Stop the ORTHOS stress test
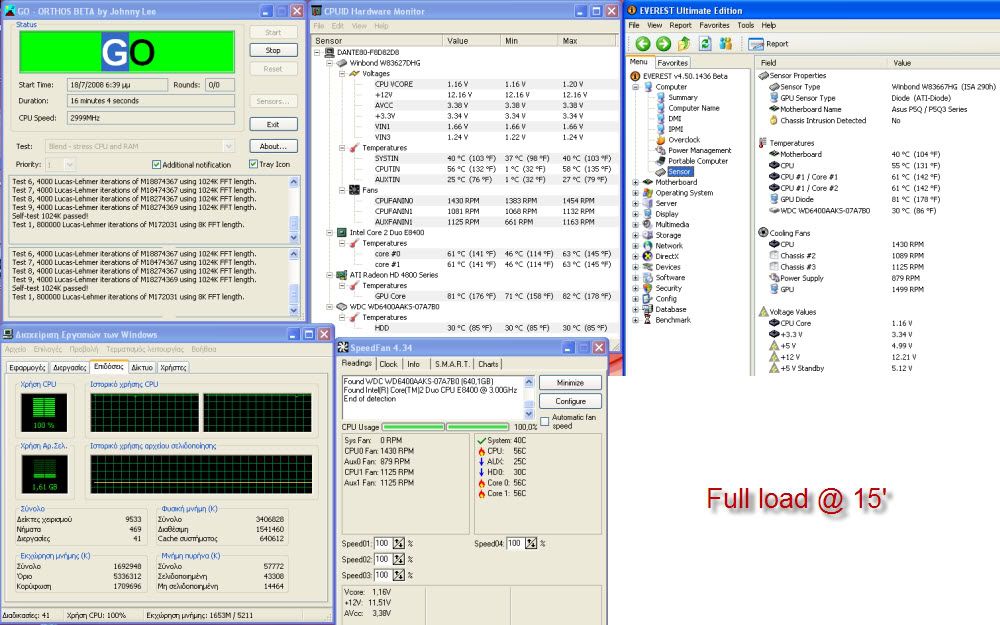1000x625 pixels. 272,50
